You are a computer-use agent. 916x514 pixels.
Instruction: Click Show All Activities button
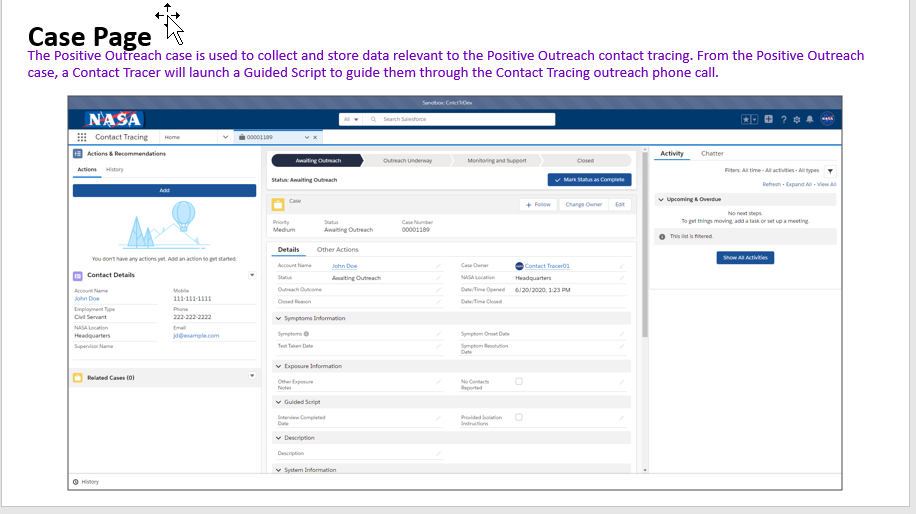pos(745,258)
